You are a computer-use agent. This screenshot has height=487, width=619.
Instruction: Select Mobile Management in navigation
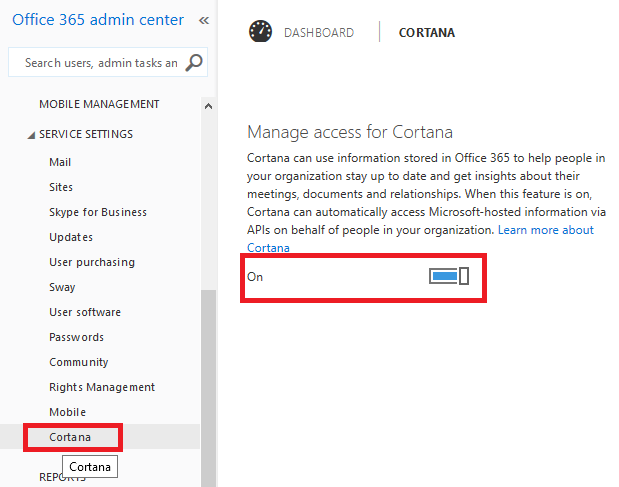(99, 104)
